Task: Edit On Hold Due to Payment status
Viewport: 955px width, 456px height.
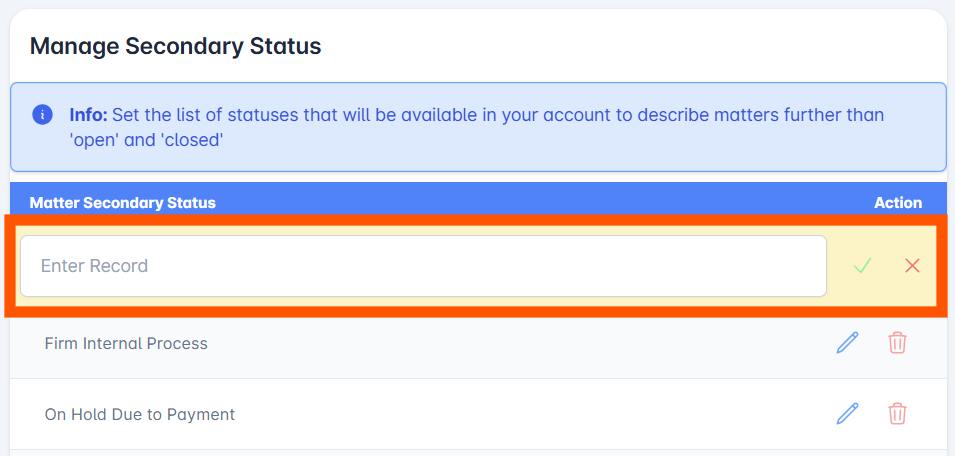Action: point(847,414)
